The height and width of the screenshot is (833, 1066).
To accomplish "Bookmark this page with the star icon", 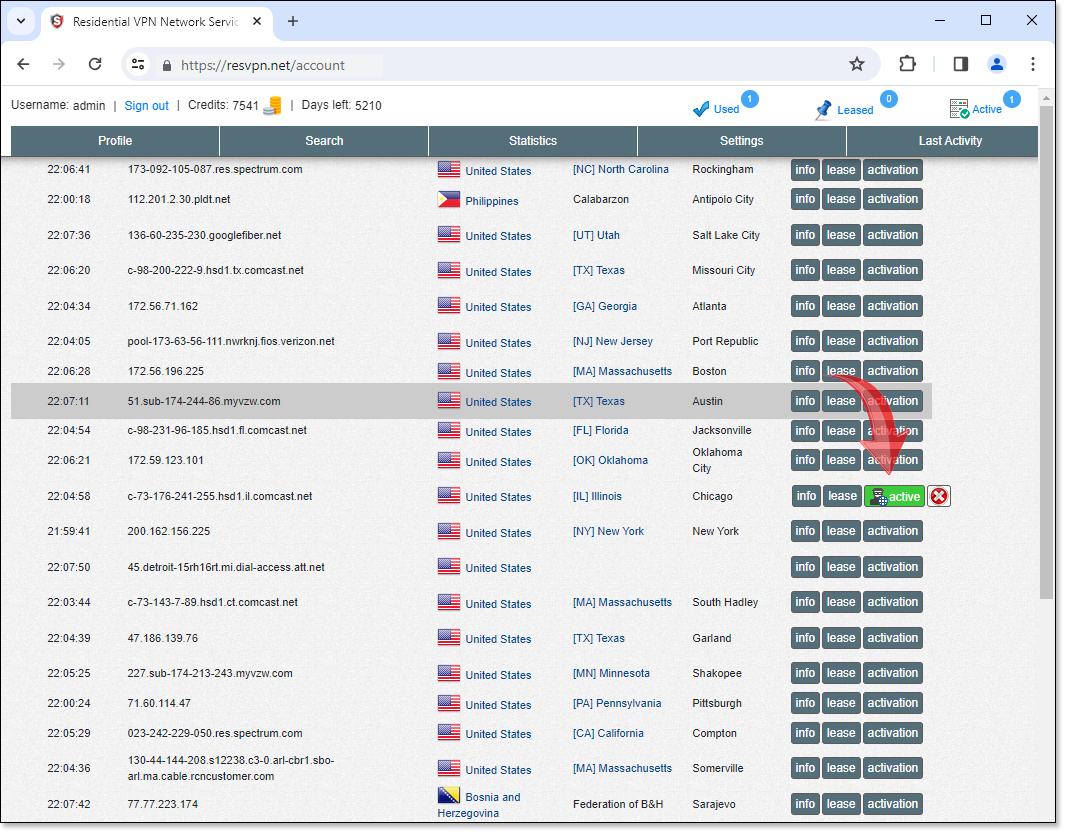I will click(x=856, y=64).
